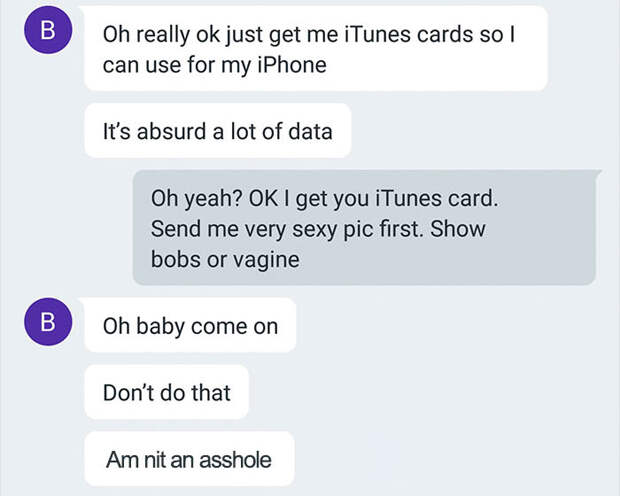Click the word 'that' in 'Don't do that'
Viewport: 620px width, 496px height.
[x=211, y=392]
